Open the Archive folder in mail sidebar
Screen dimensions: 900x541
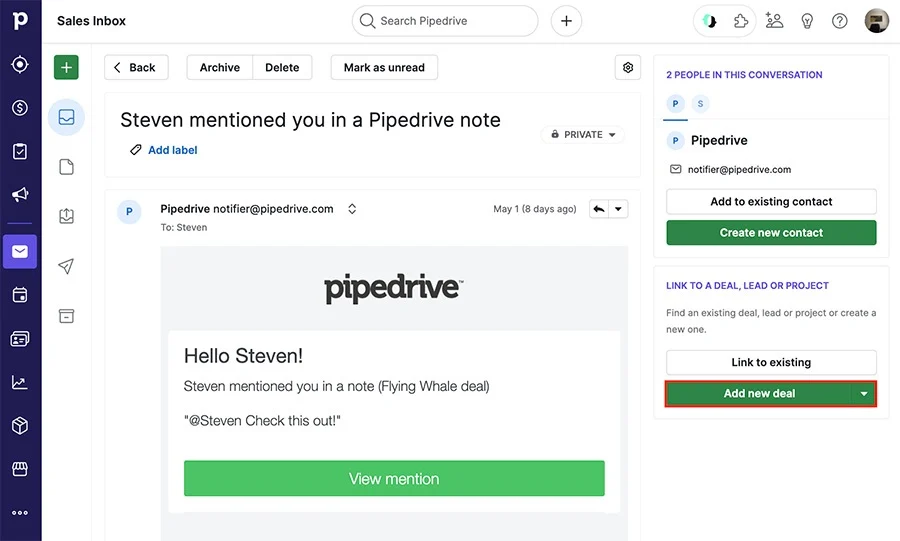tap(67, 316)
